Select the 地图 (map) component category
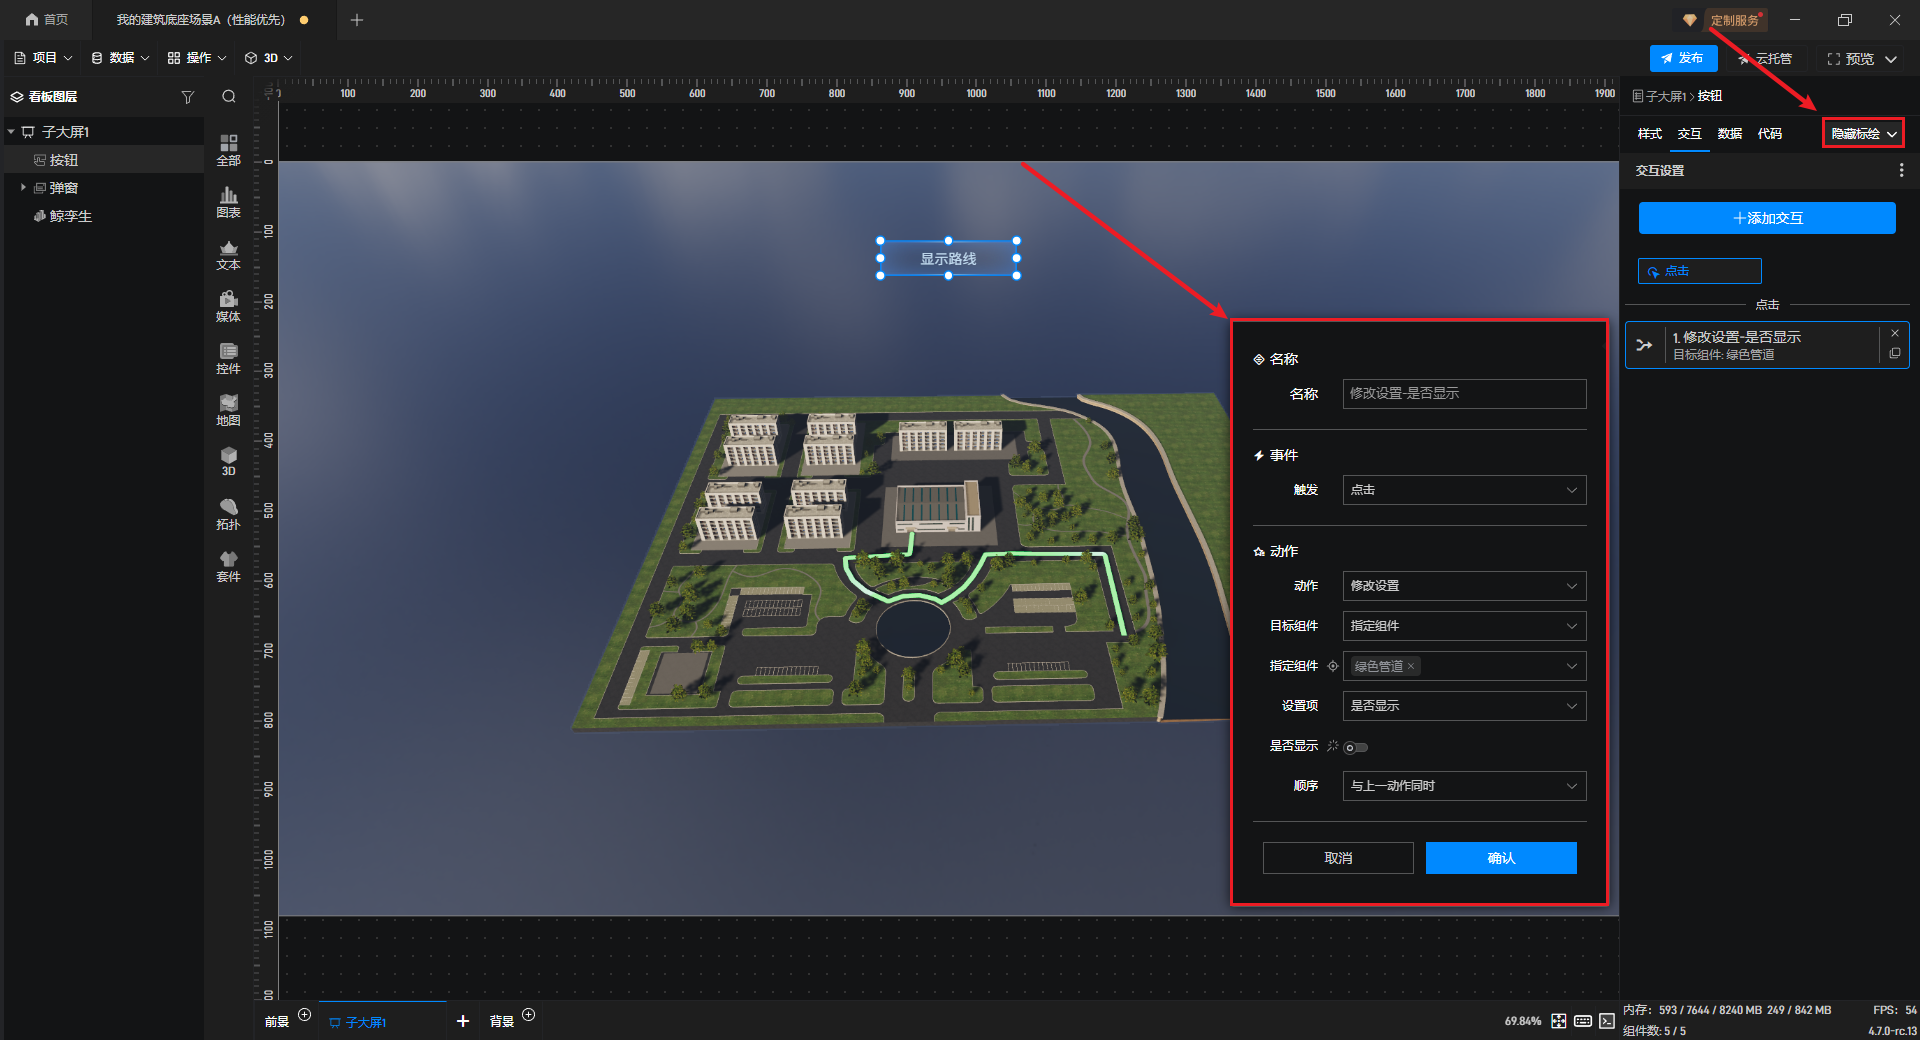Image resolution: width=1920 pixels, height=1040 pixels. [x=228, y=410]
